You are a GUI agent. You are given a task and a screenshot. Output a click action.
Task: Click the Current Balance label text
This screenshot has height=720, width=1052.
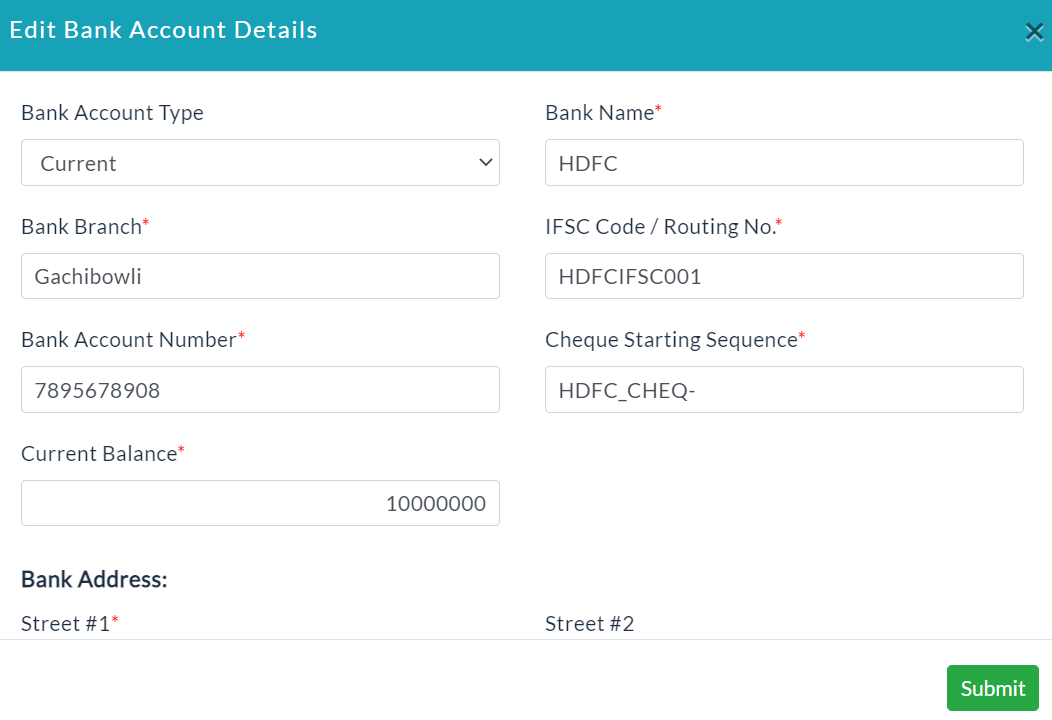point(99,454)
